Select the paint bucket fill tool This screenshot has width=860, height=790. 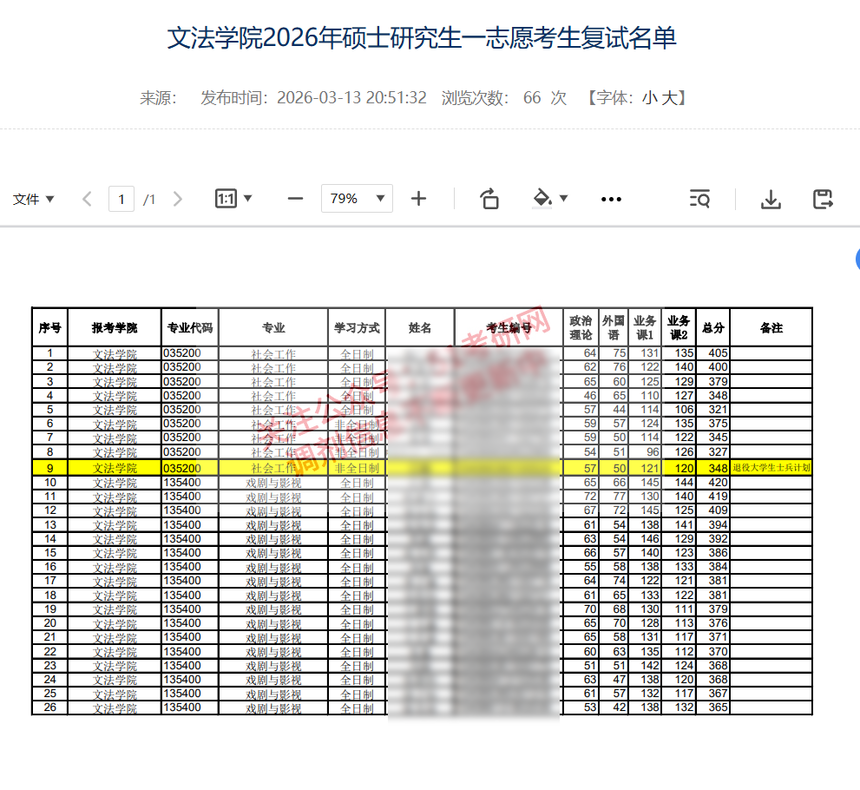pyautogui.click(x=543, y=198)
